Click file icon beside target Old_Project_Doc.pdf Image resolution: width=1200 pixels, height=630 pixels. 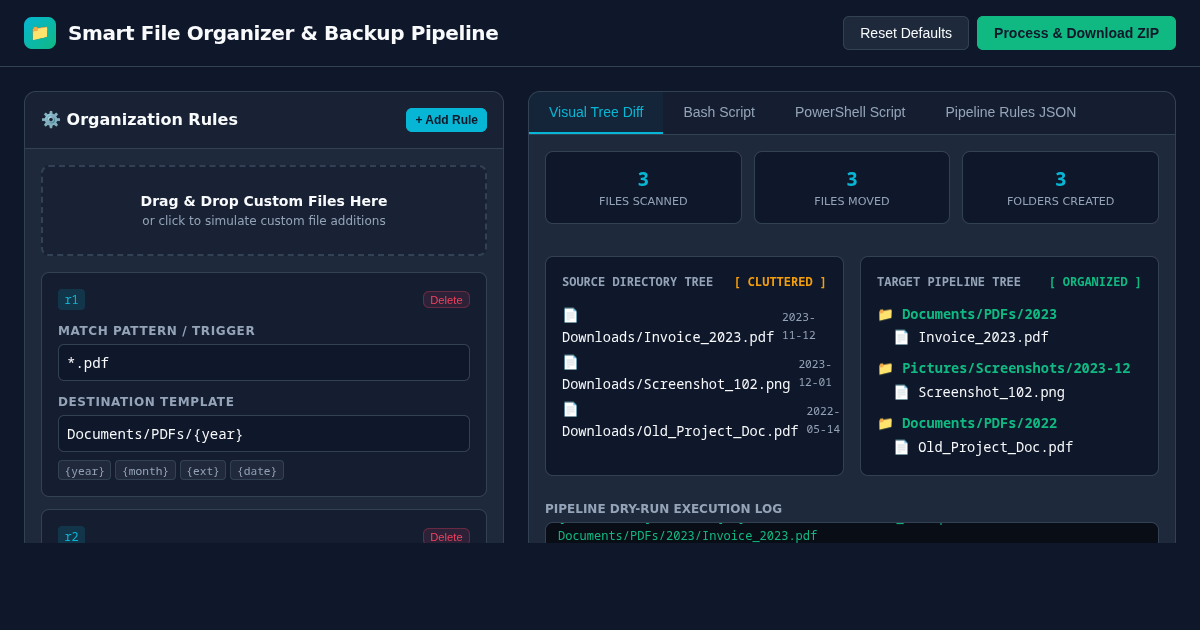pyautogui.click(x=901, y=447)
